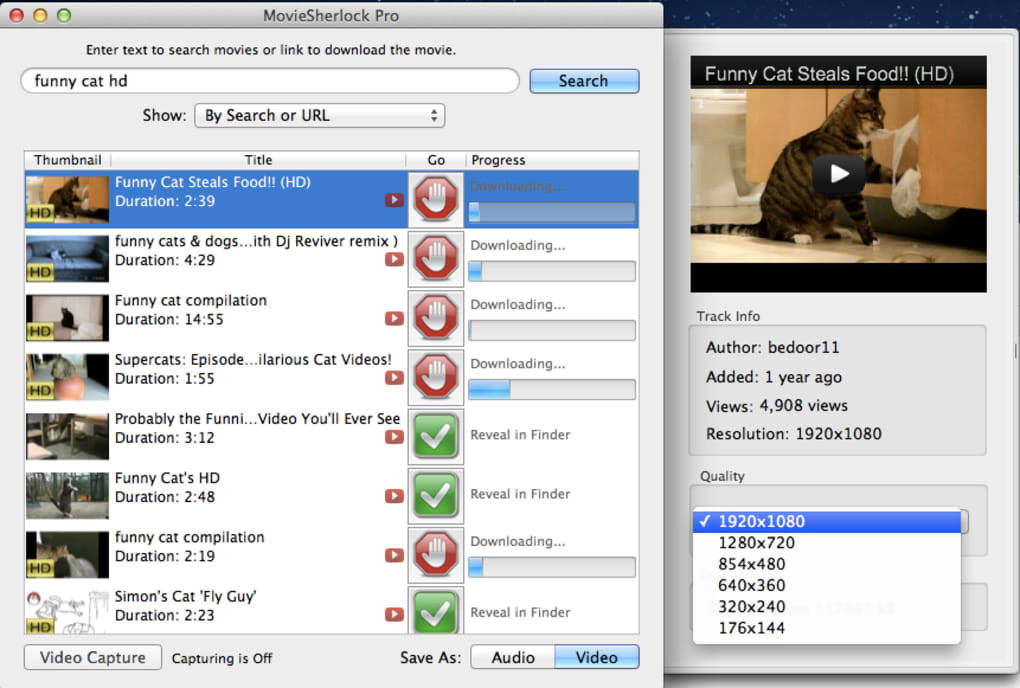The width and height of the screenshot is (1020, 688).
Task: Select 'Simon's Cat 'Fly Guy'' title text
Action: pyautogui.click(x=185, y=596)
